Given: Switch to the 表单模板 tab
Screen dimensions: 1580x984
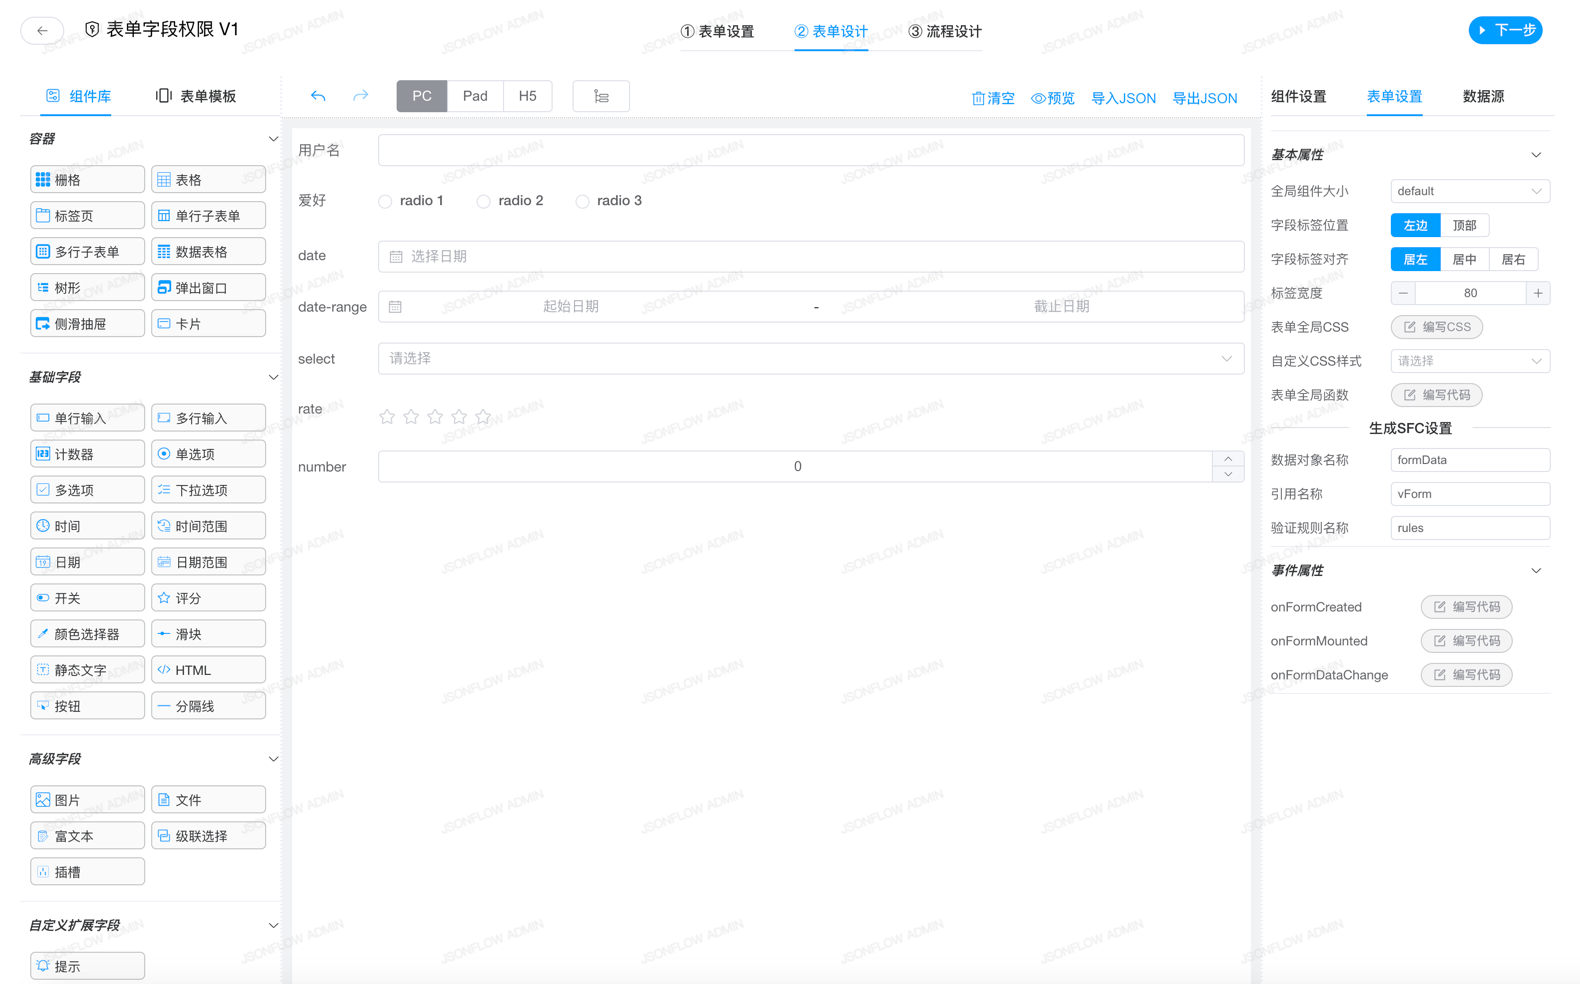Looking at the screenshot, I should (196, 96).
